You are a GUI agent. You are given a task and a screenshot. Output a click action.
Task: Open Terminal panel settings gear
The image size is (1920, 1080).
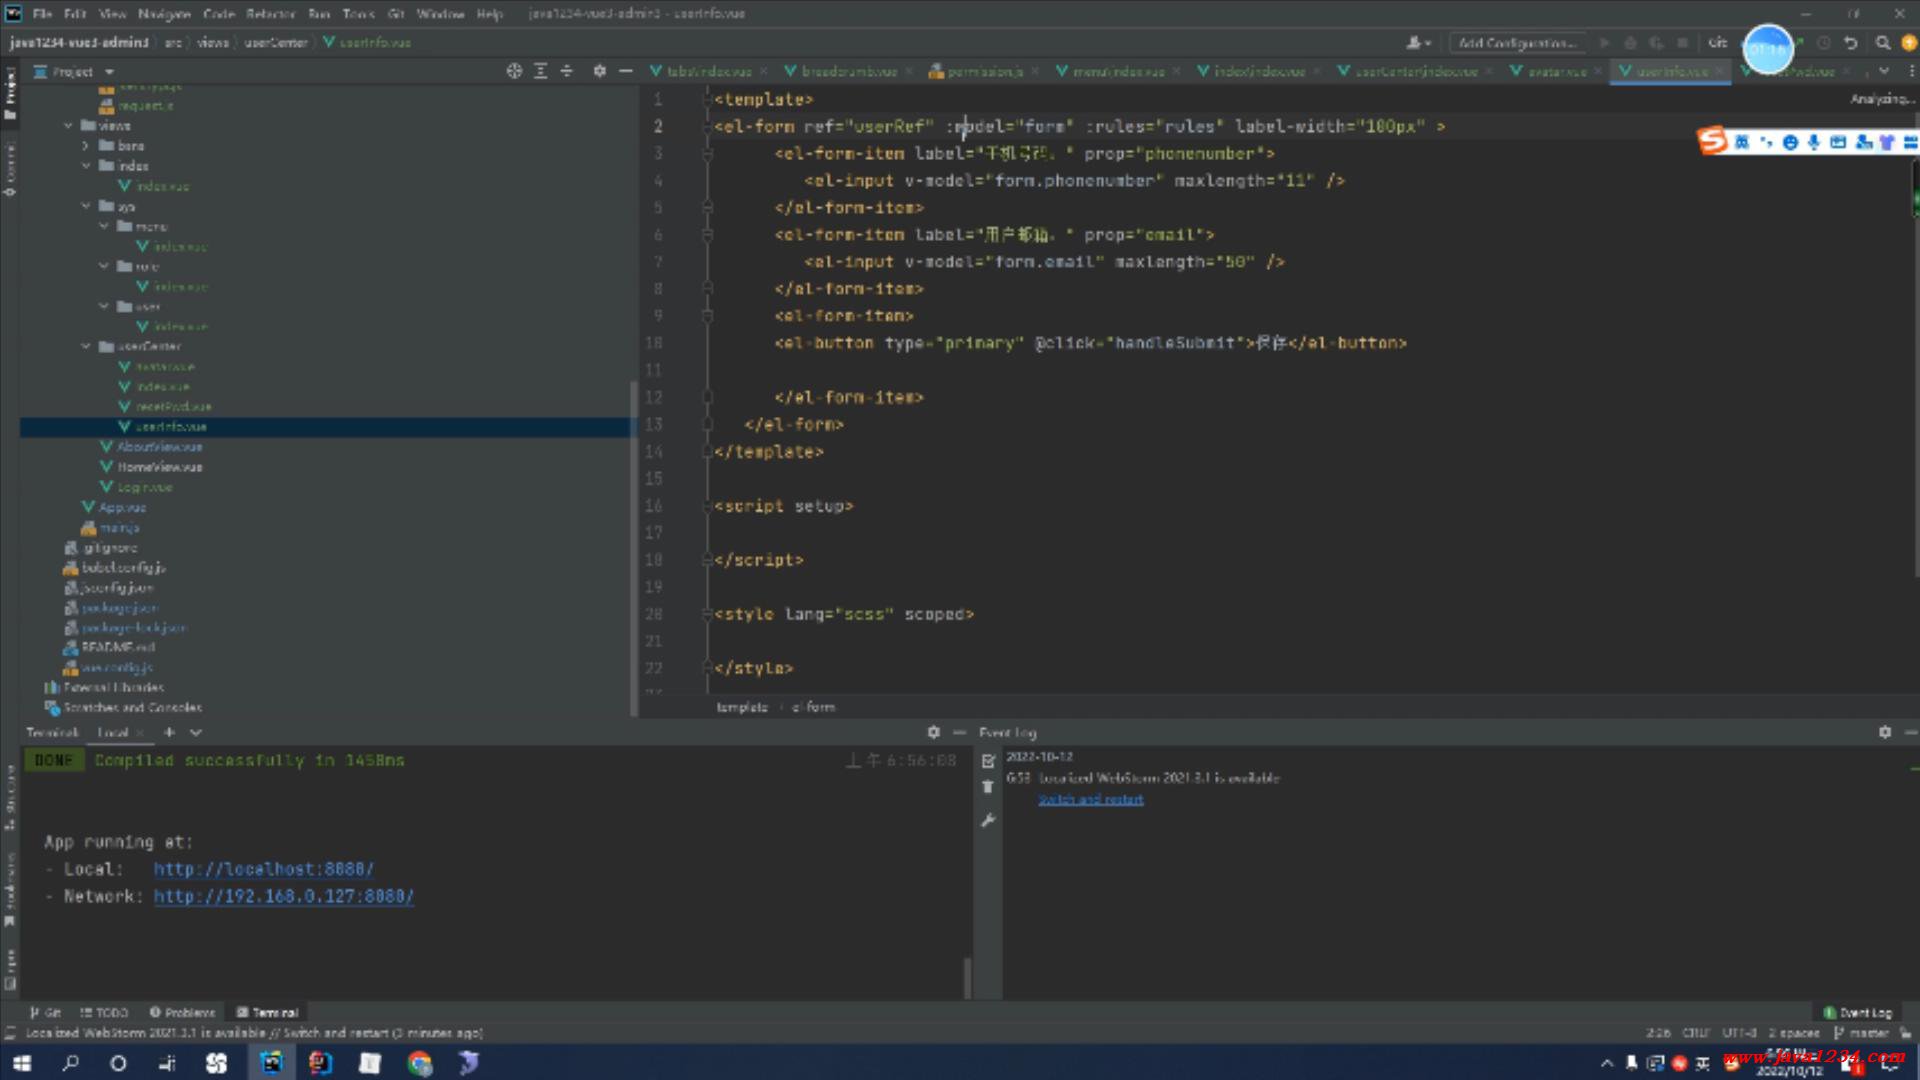(933, 732)
